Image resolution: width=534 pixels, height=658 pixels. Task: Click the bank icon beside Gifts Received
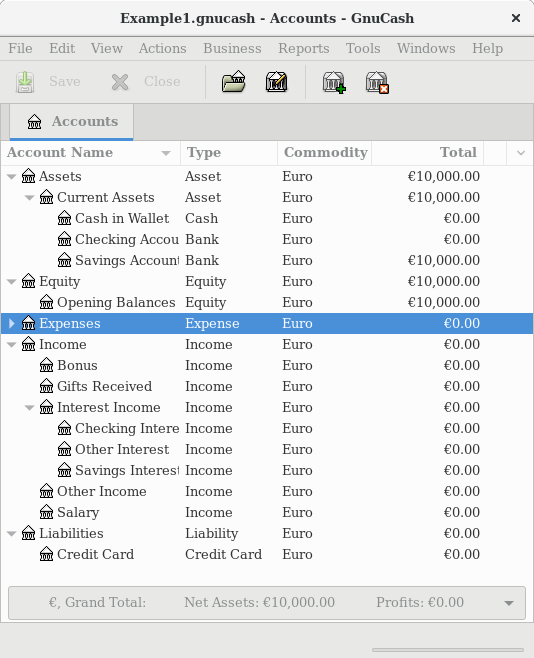pyautogui.click(x=47, y=386)
